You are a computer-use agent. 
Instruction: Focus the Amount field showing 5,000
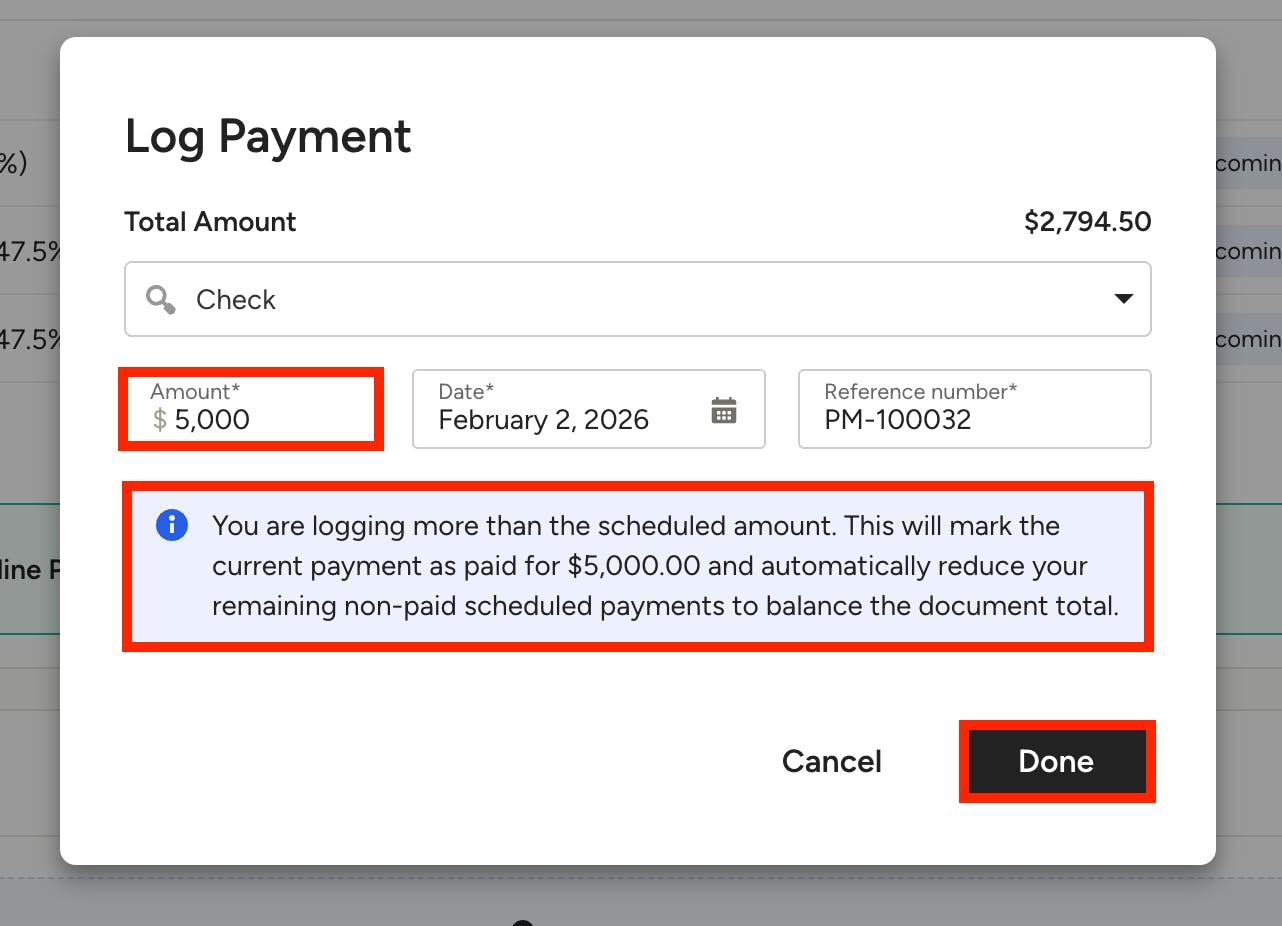point(251,408)
